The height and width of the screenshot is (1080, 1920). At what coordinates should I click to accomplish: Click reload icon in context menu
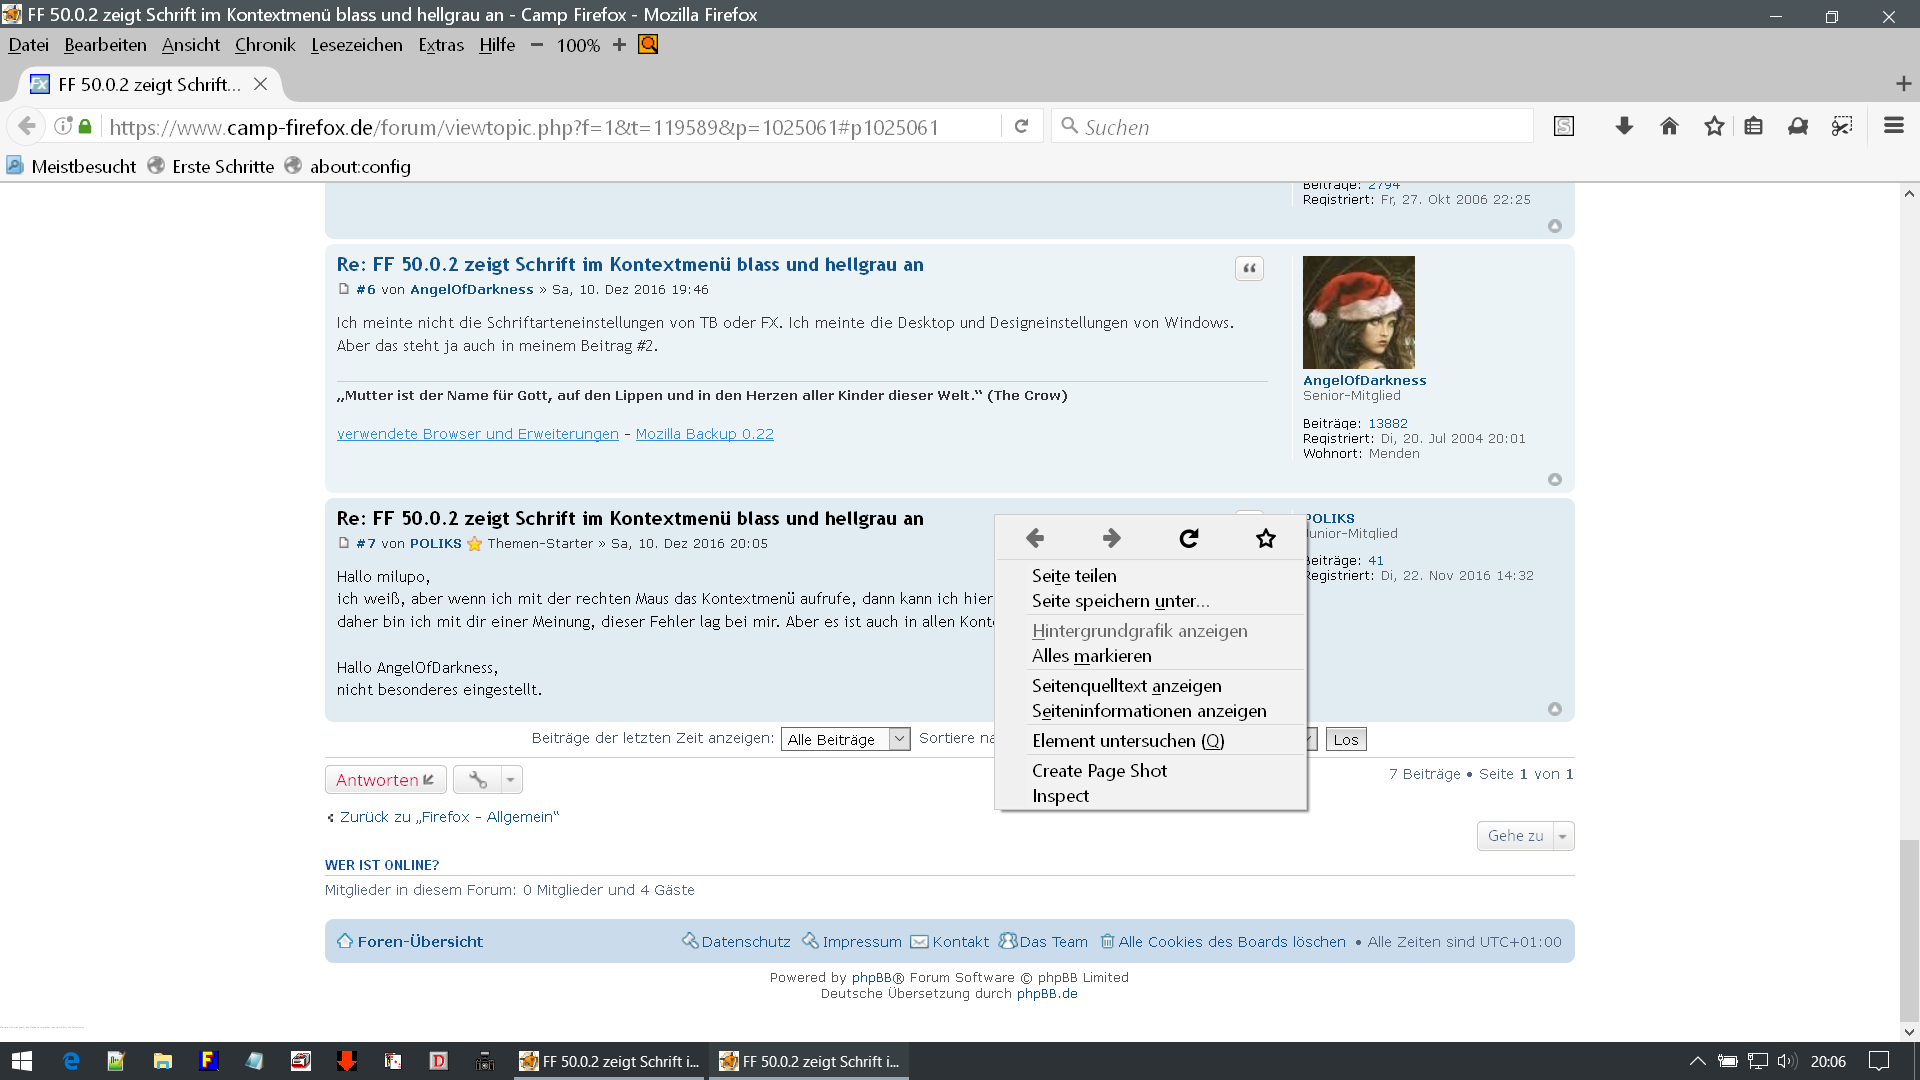pos(1188,539)
